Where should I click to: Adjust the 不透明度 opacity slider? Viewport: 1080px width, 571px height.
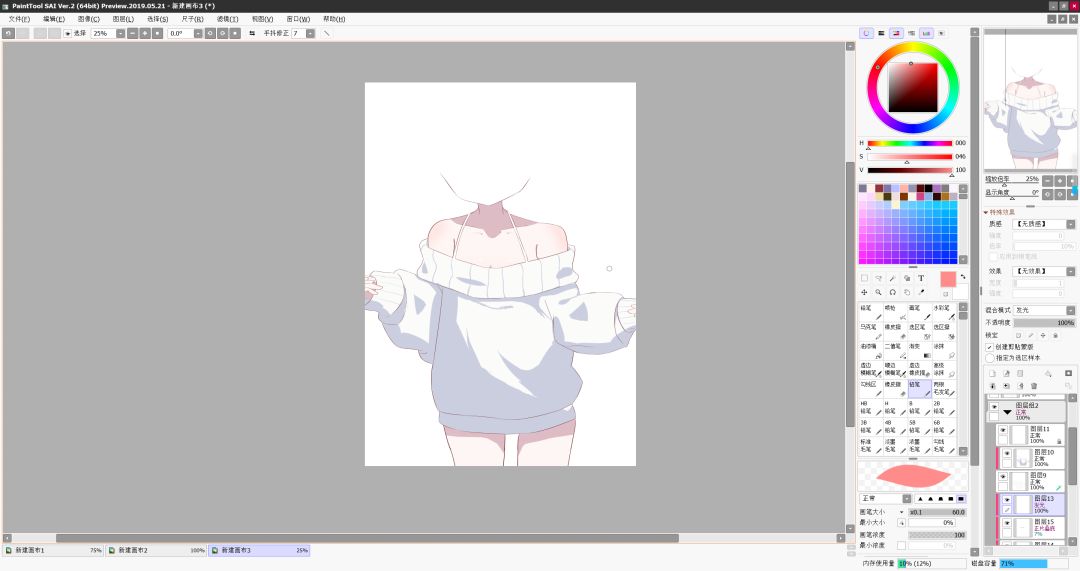point(1044,322)
